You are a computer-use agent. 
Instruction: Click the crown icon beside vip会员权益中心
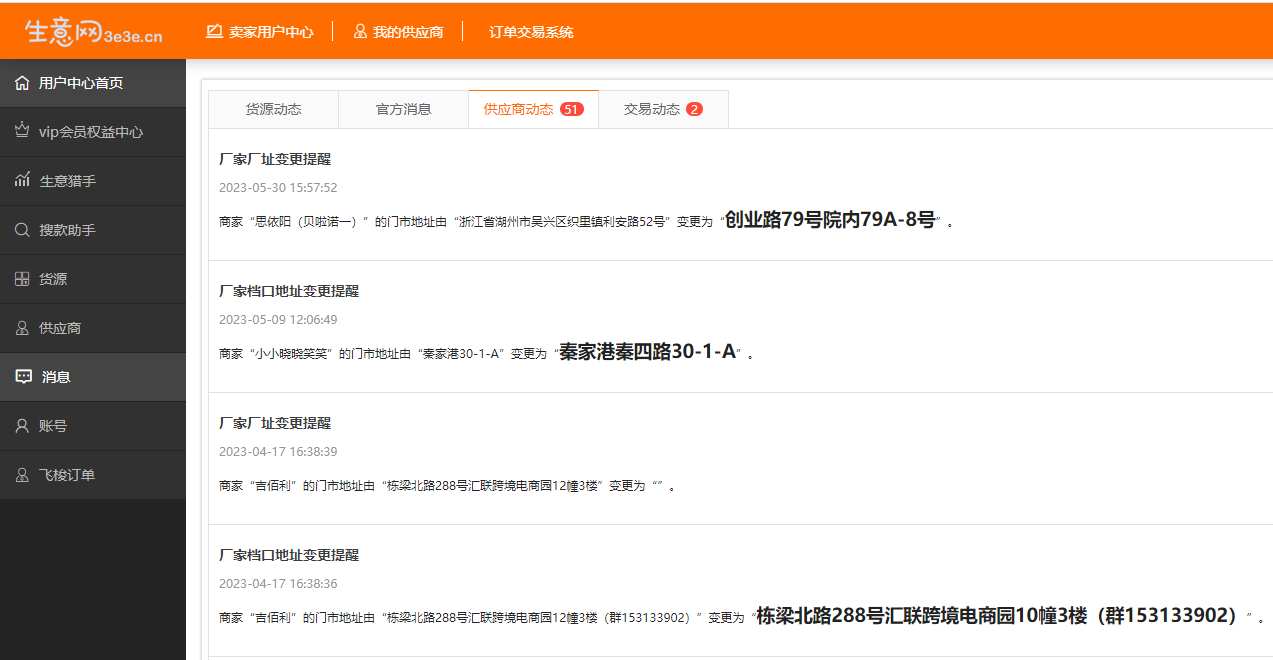point(22,131)
